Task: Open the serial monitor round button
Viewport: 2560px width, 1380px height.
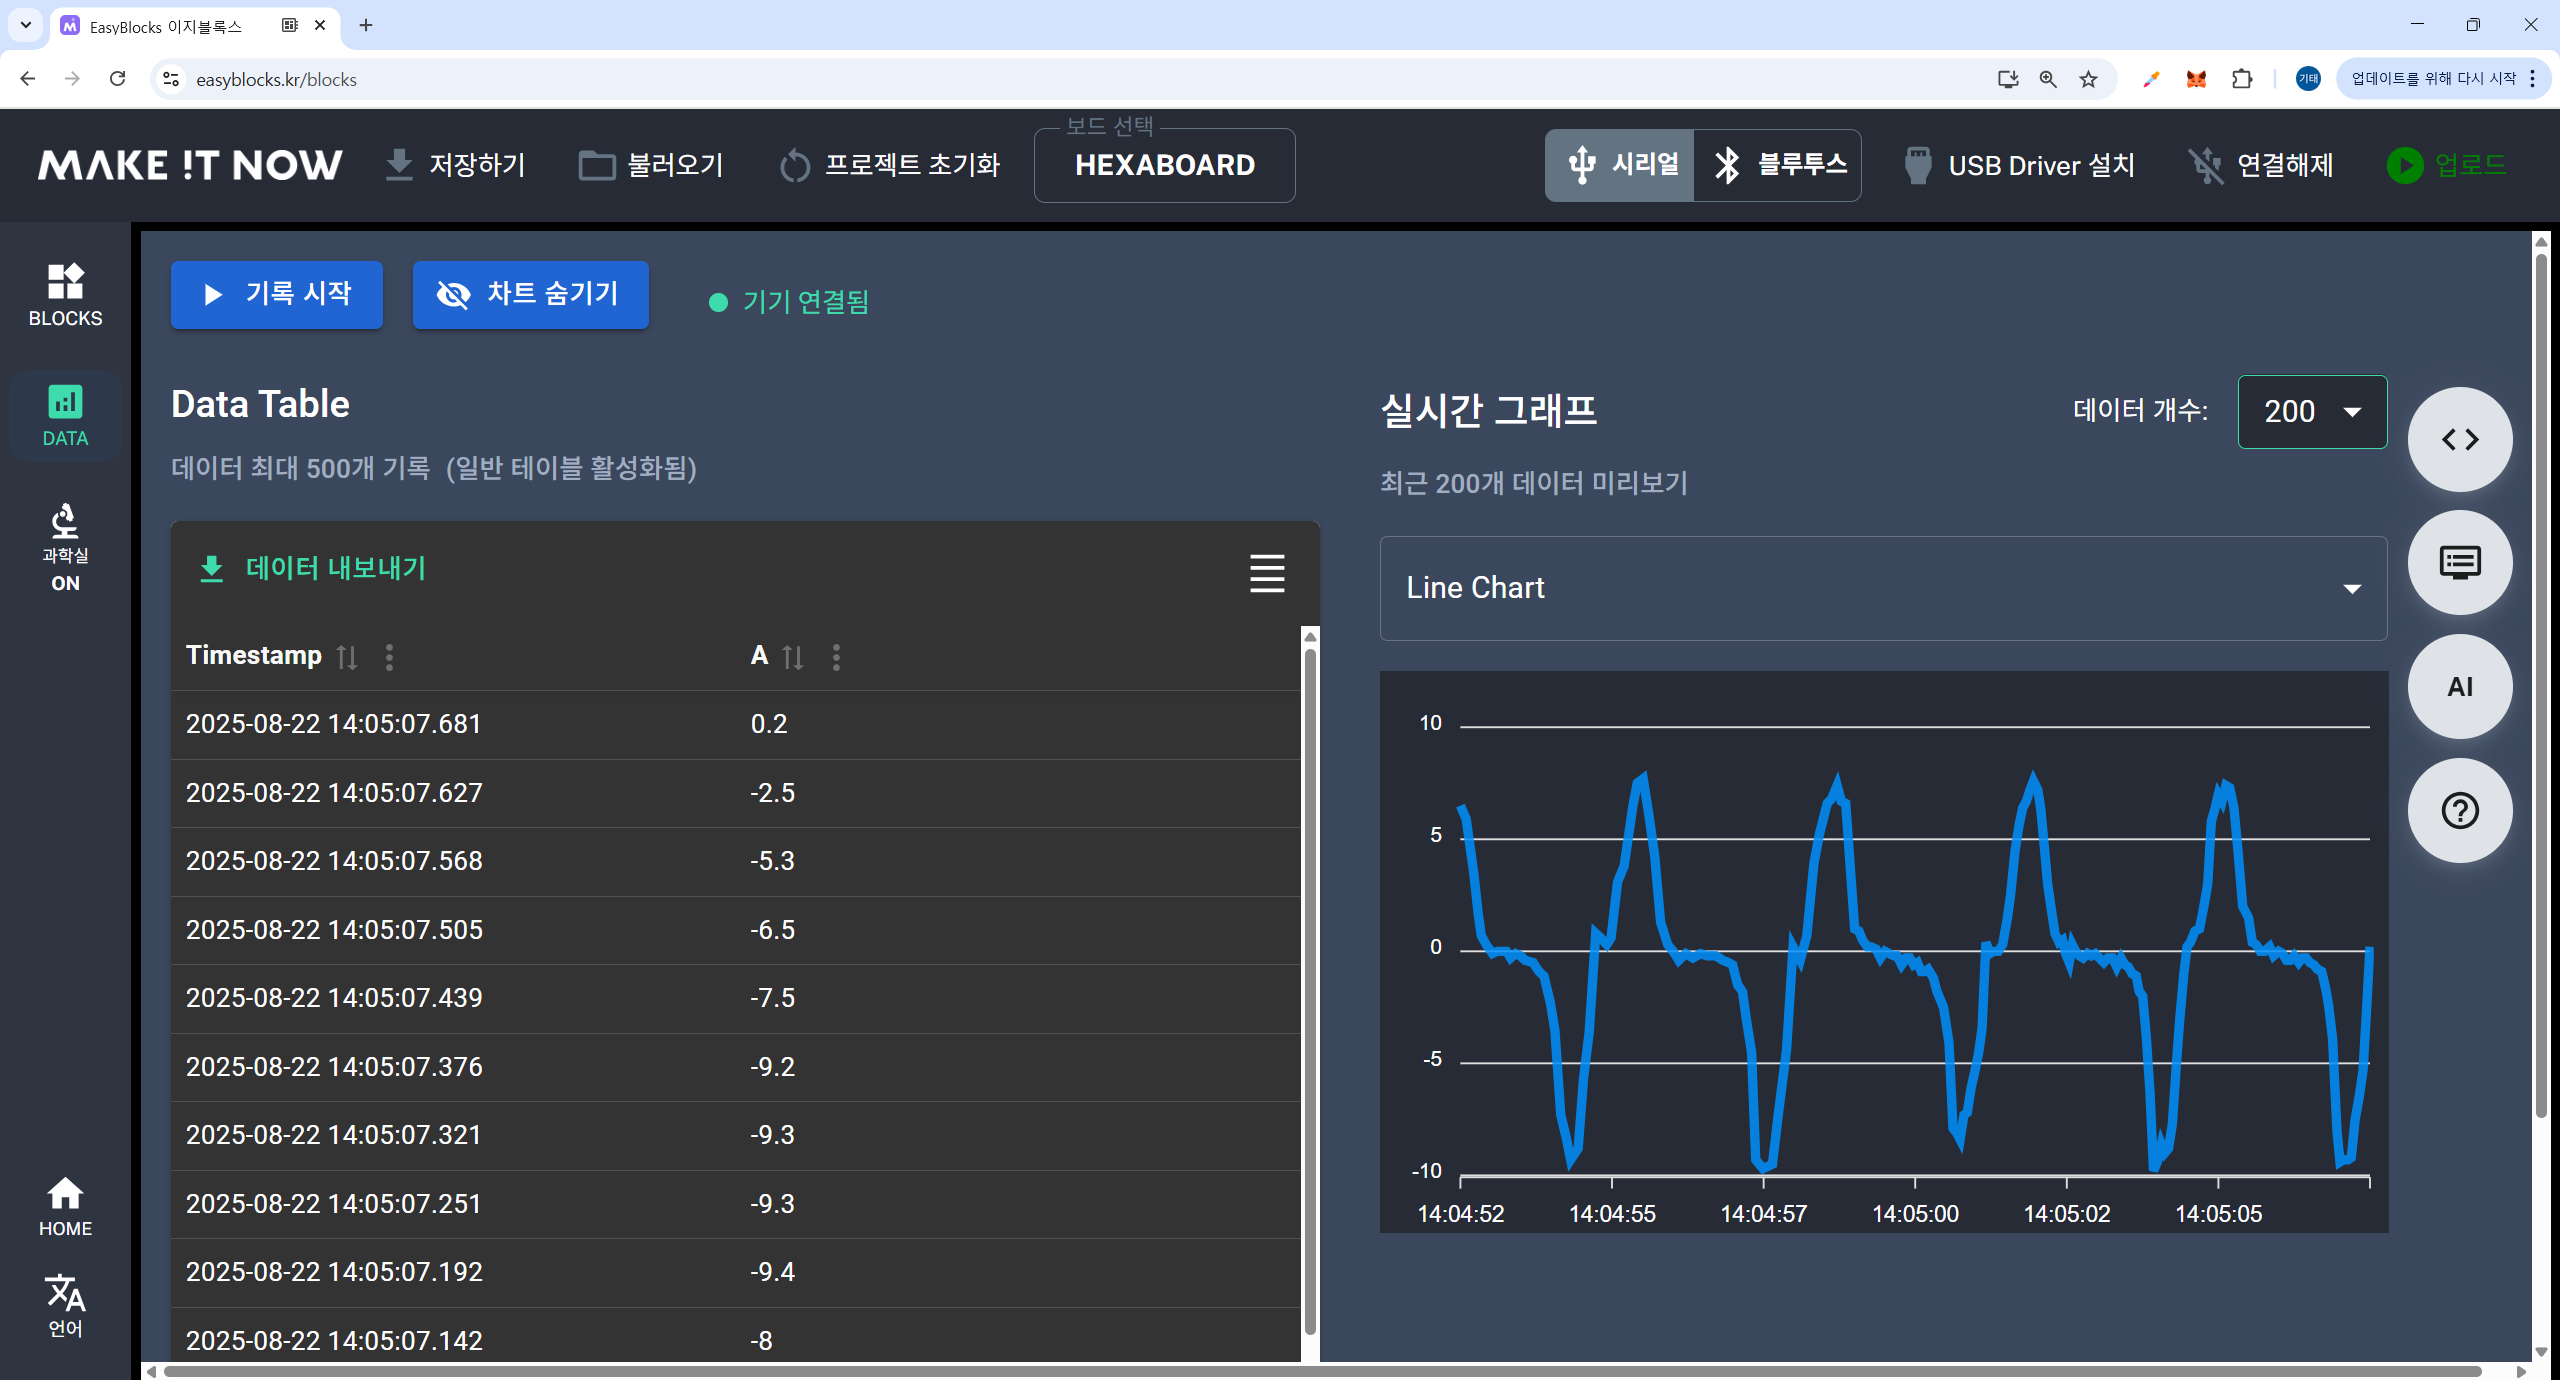Action: (2459, 563)
